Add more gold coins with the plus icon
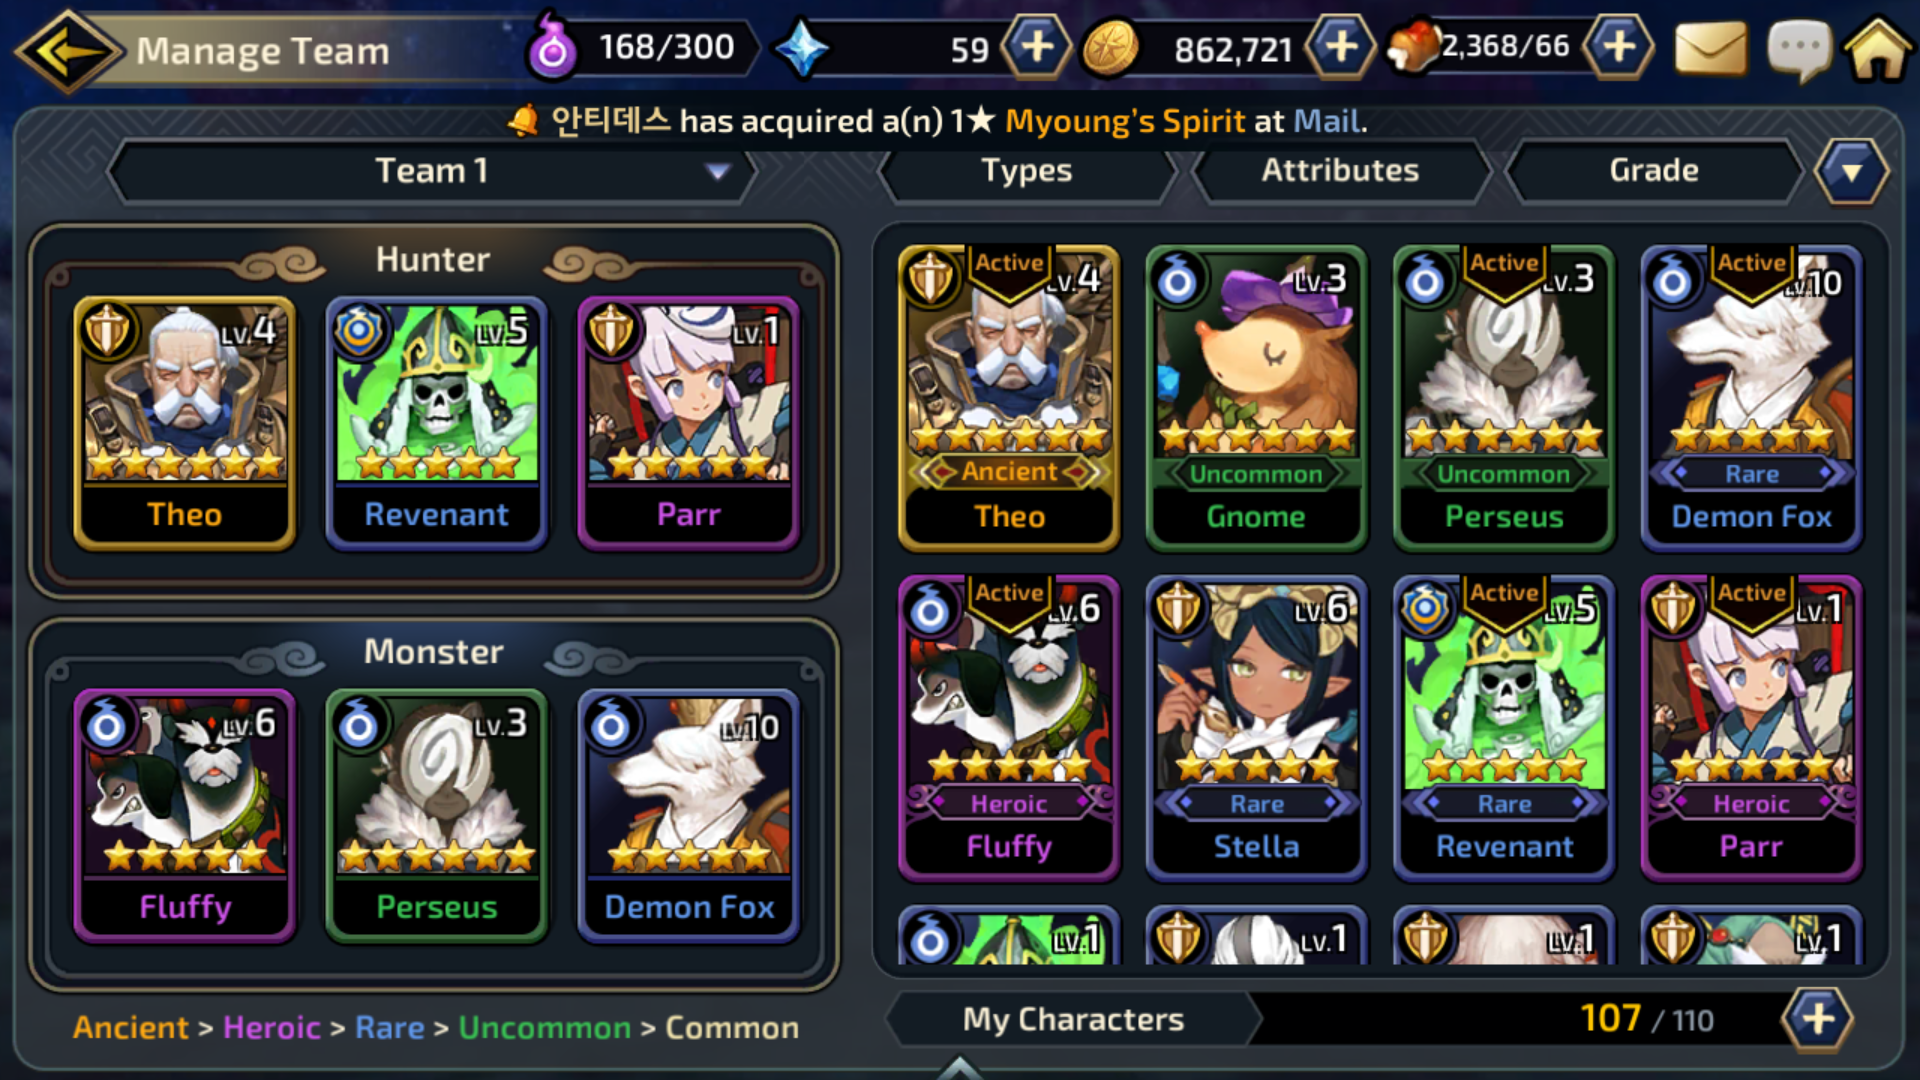 pyautogui.click(x=1340, y=46)
